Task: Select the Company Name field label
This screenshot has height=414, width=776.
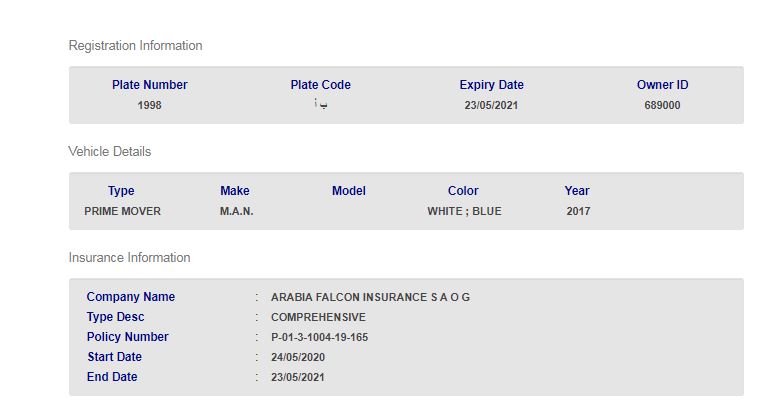Action: pyautogui.click(x=130, y=297)
